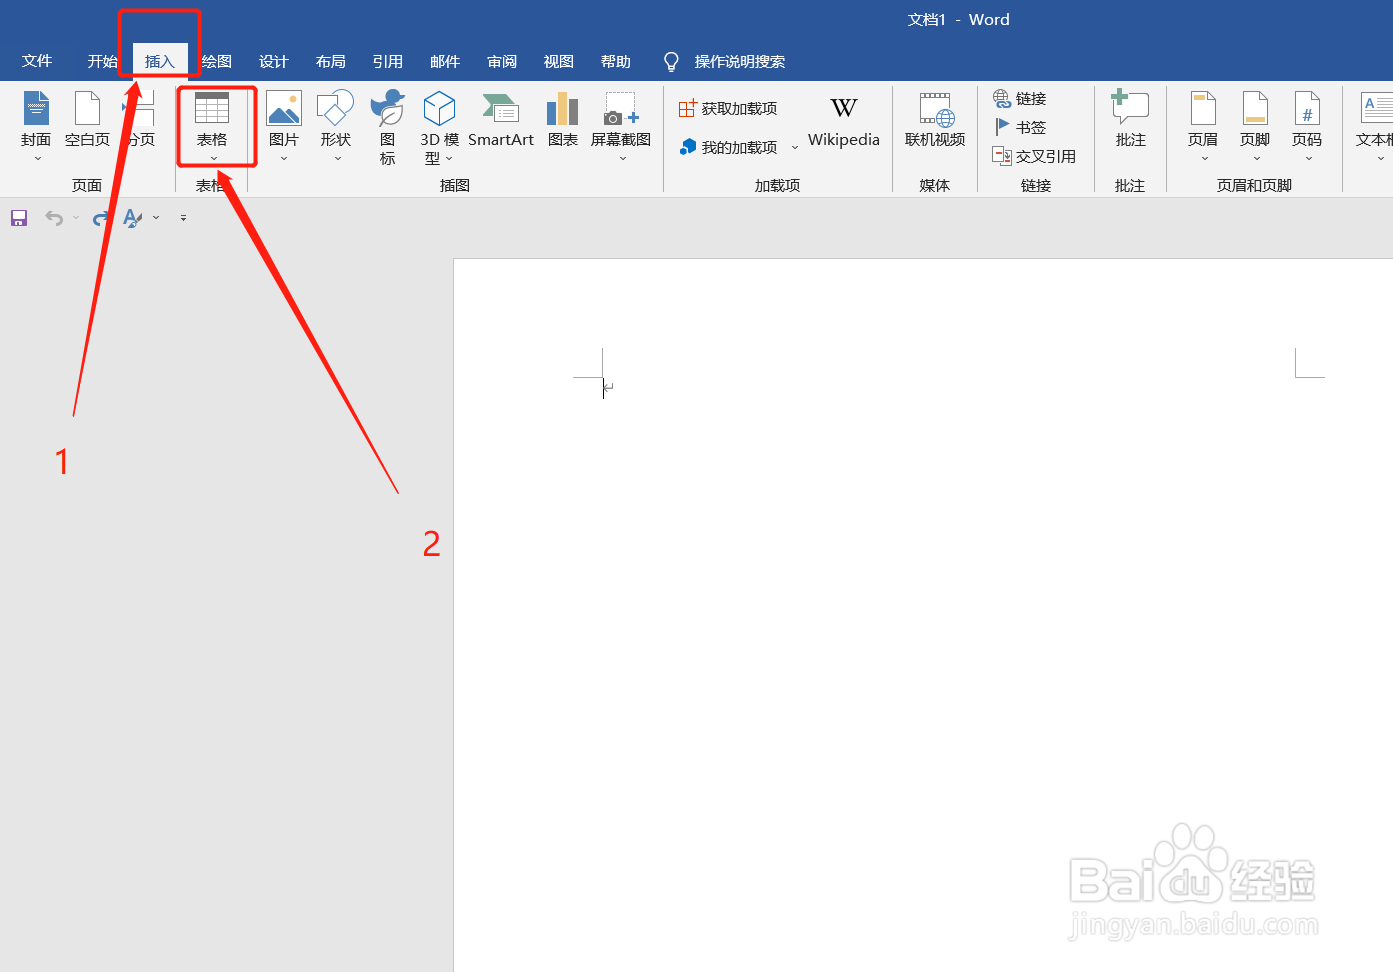Open My Add-ins (我的加载项)
1393x972 pixels.
(x=728, y=147)
